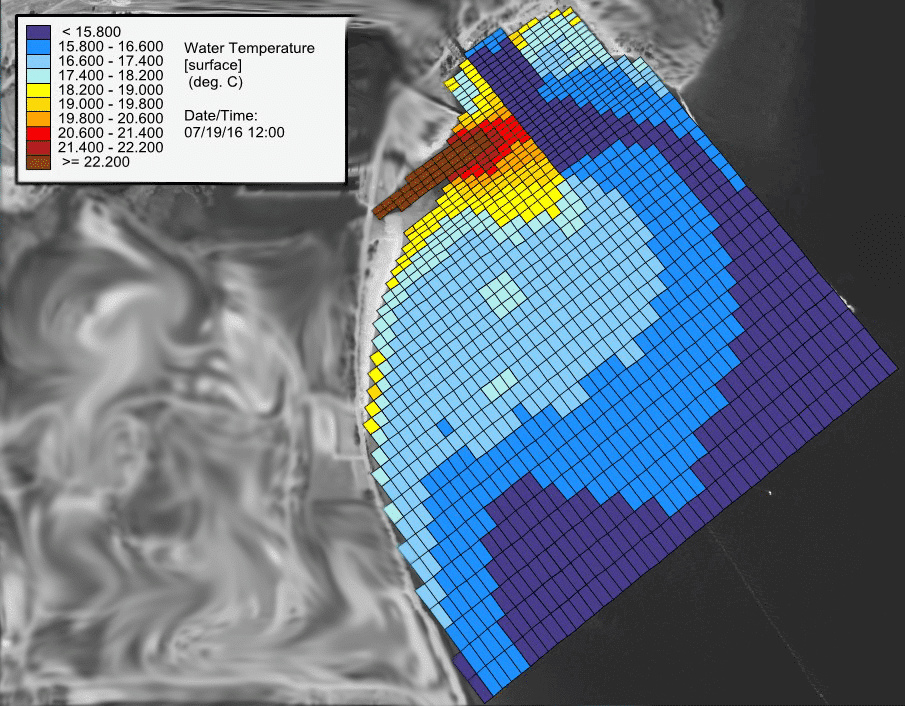Click the 20.600 - 21.400 red swatch
Image resolution: width=905 pixels, height=706 pixels.
point(38,133)
